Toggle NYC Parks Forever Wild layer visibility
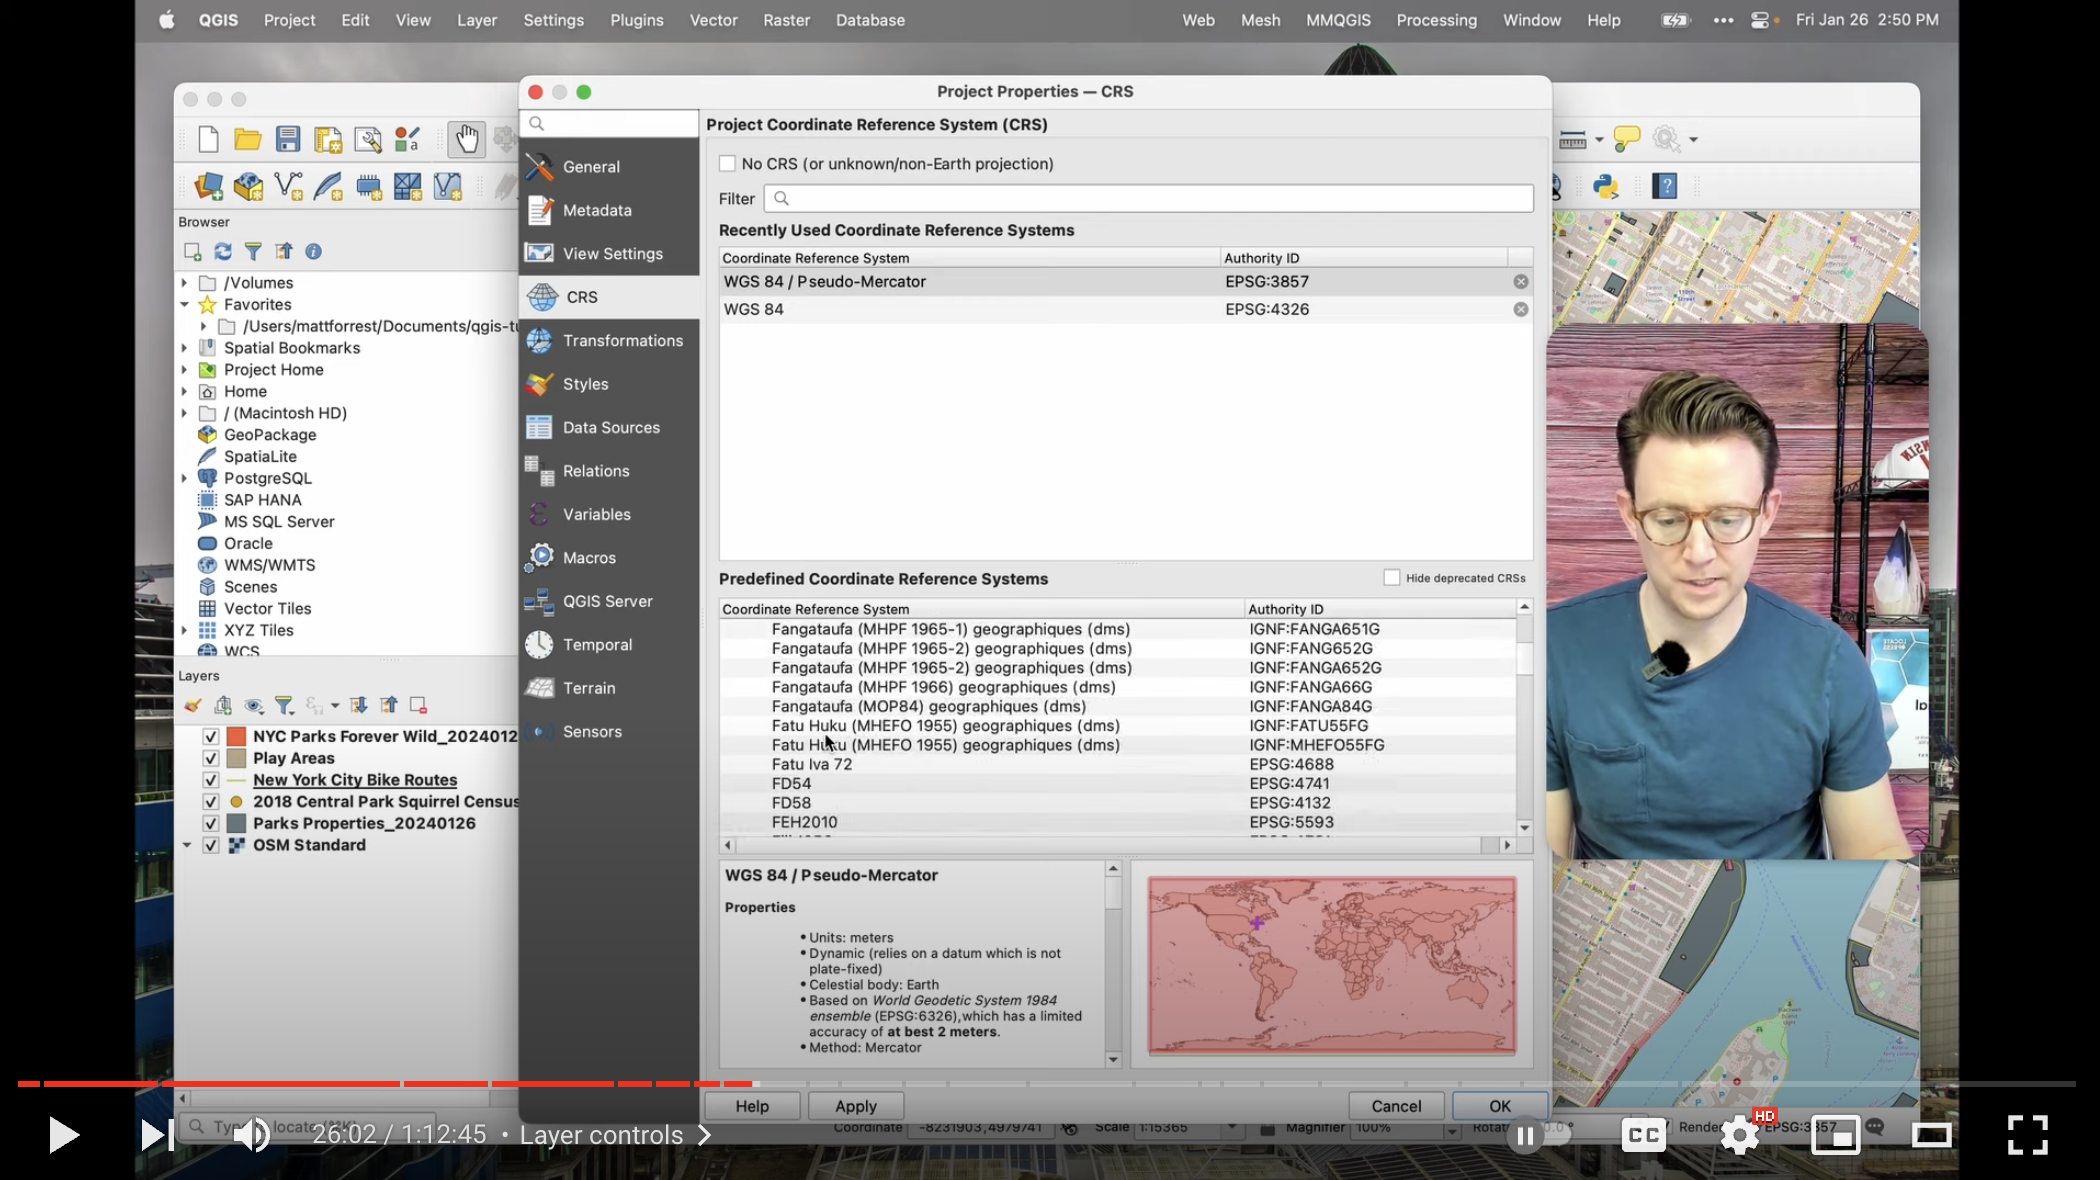Viewport: 2100px width, 1180px height. click(x=211, y=737)
